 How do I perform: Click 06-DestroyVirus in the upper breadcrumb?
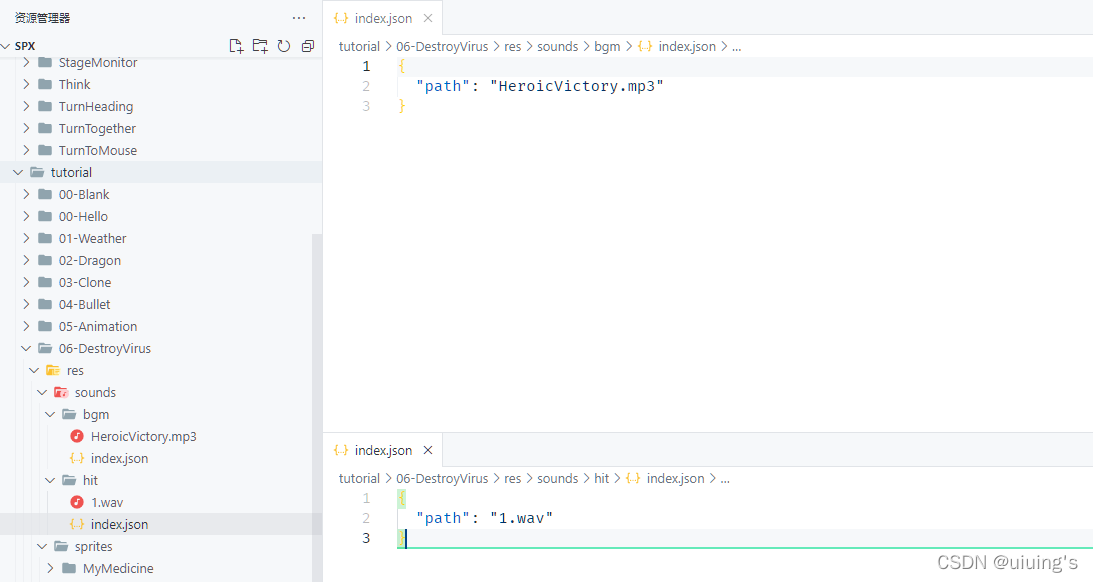442,47
